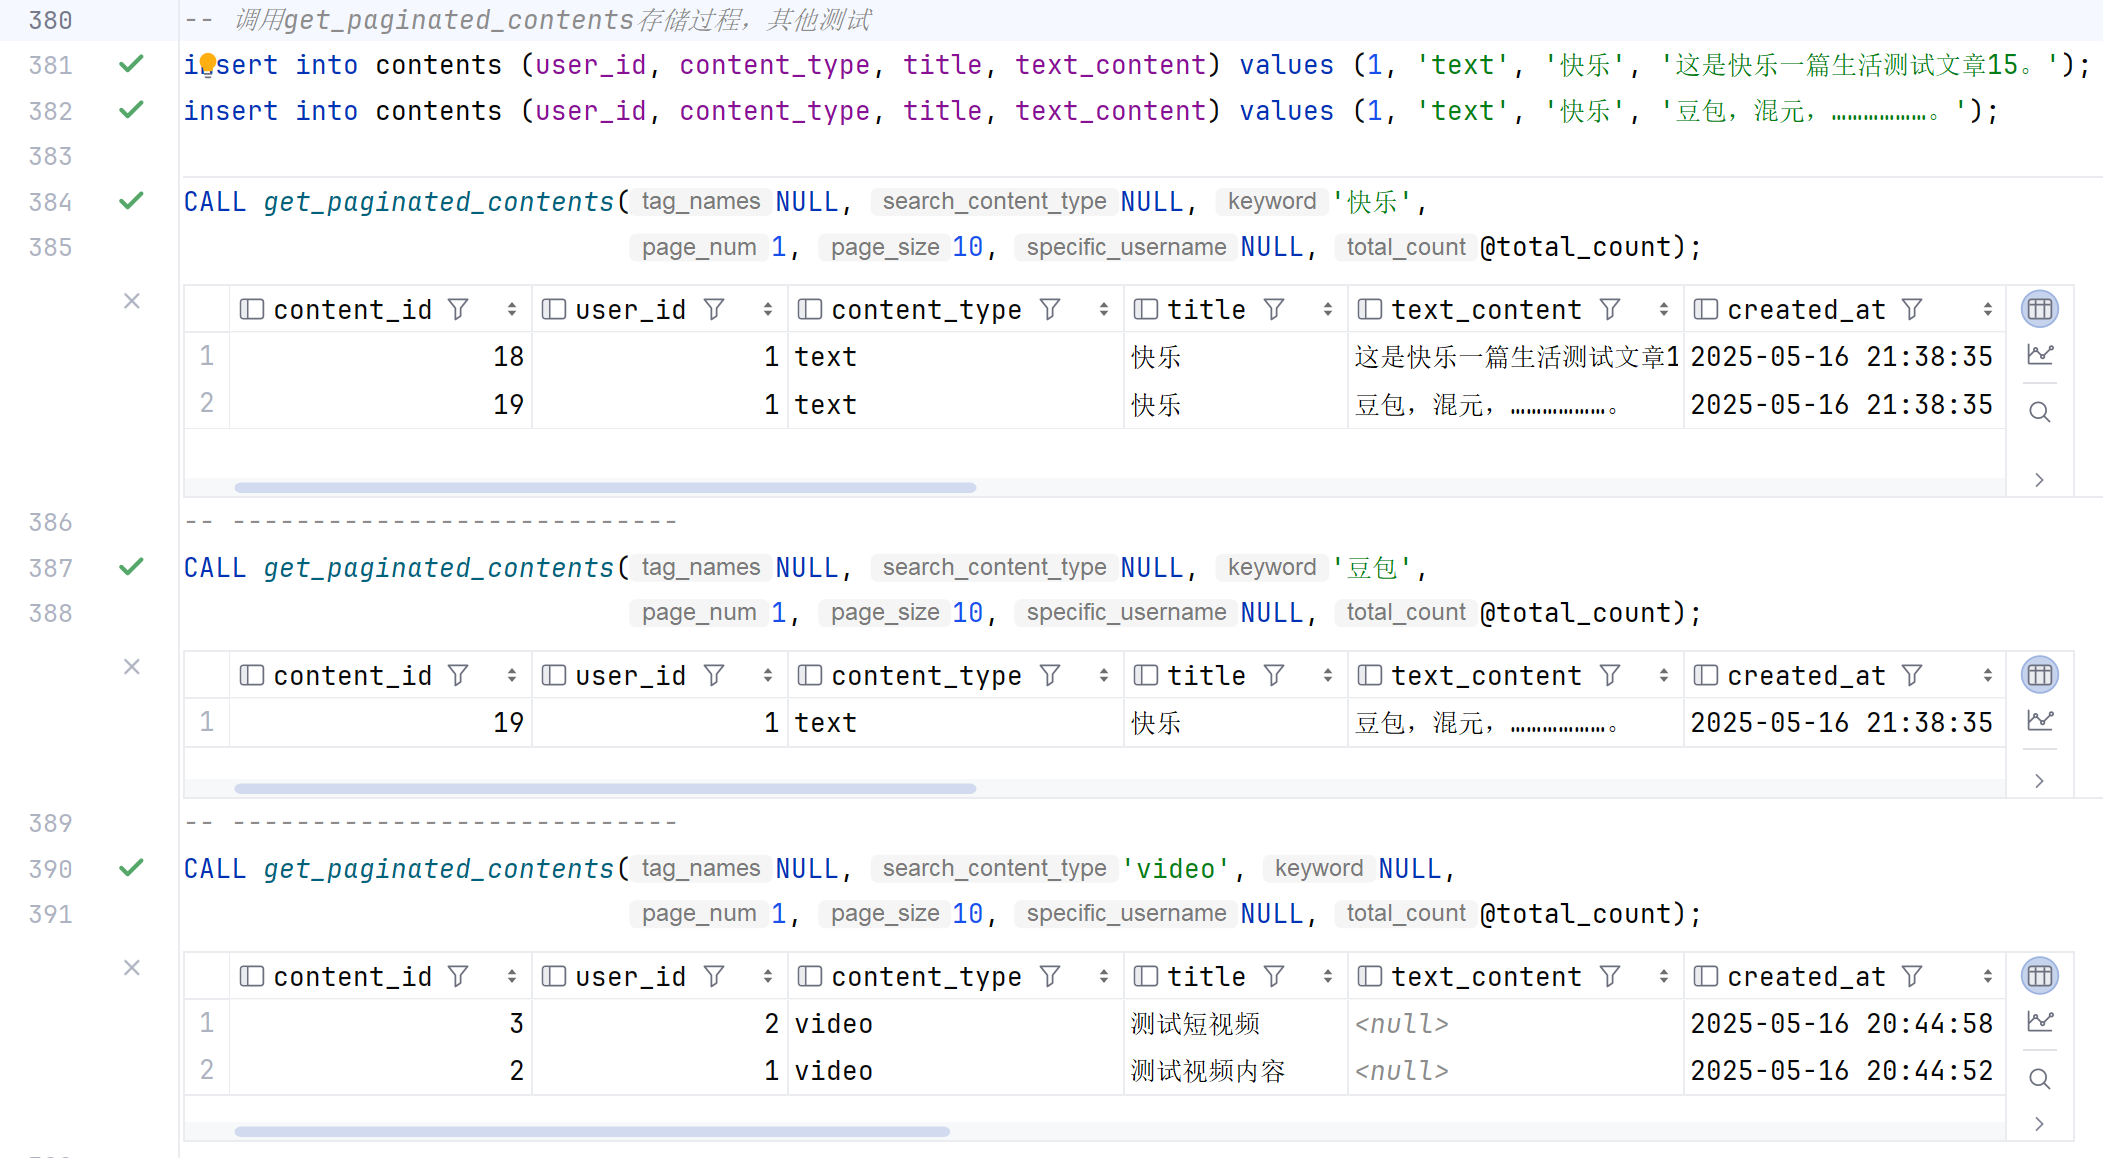Open chart view in first result panel
This screenshot has height=1158, width=2103.
point(2040,355)
